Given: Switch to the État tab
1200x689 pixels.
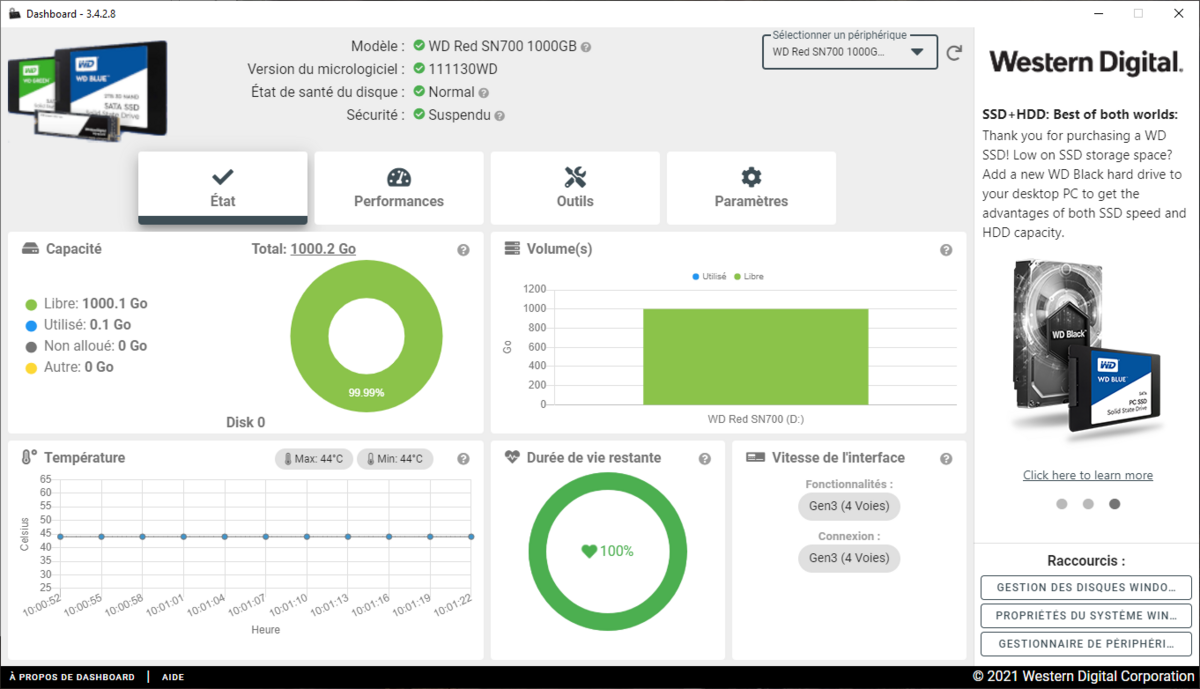Looking at the screenshot, I should 223,189.
